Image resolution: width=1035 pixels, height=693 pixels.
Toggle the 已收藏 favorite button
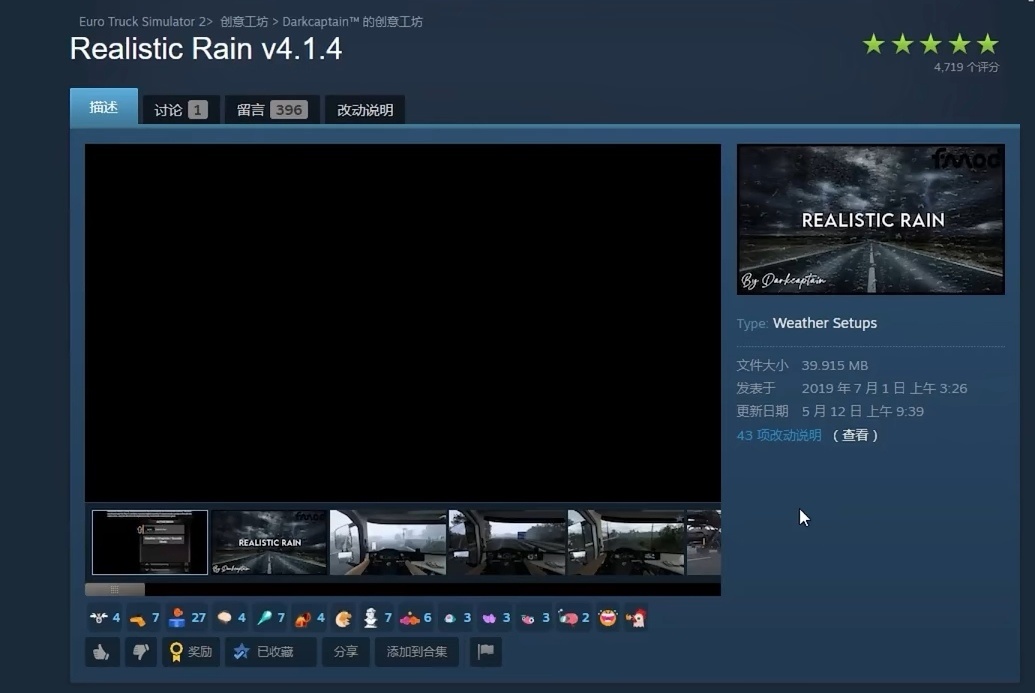[x=271, y=652]
